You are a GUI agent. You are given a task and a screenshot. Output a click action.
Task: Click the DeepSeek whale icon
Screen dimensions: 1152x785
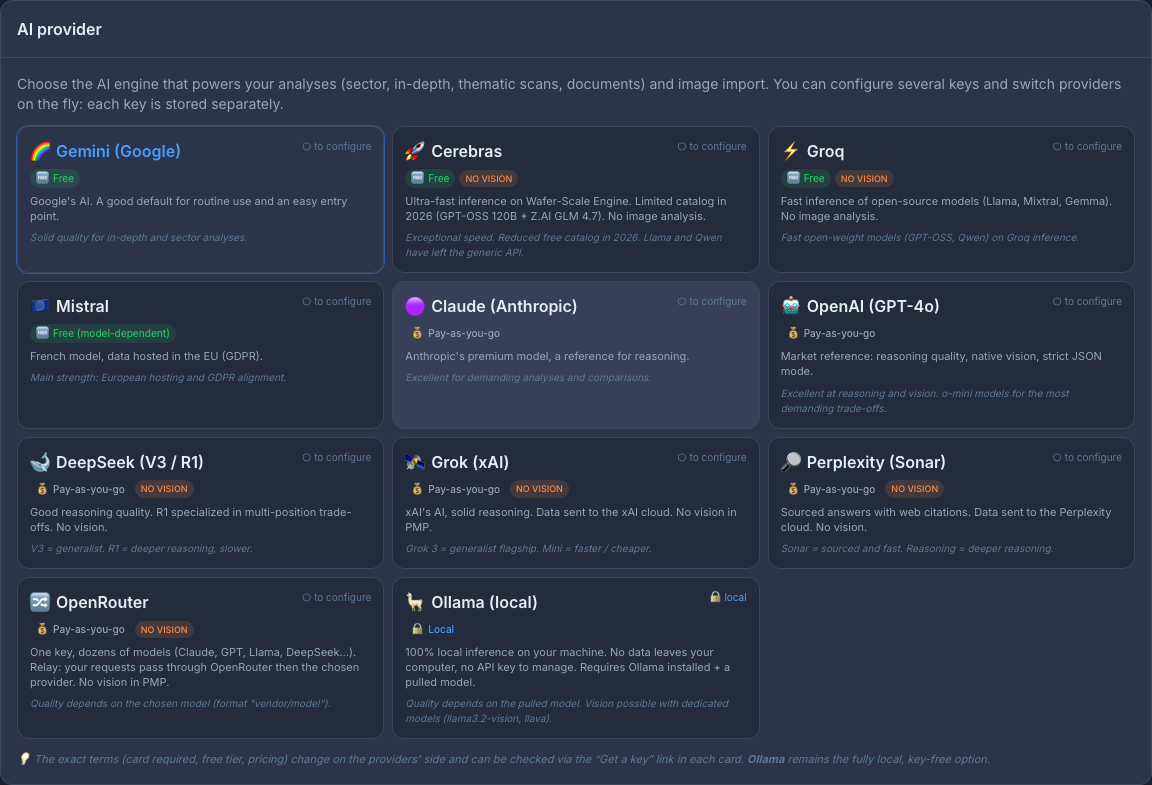[x=40, y=462]
